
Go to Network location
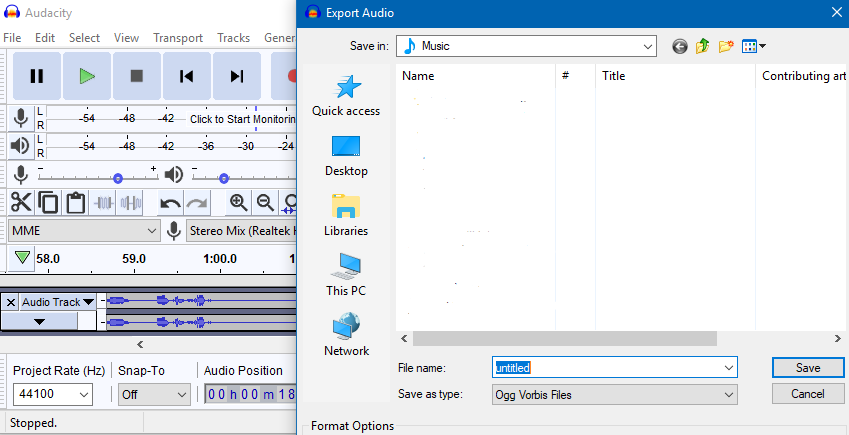pos(346,335)
